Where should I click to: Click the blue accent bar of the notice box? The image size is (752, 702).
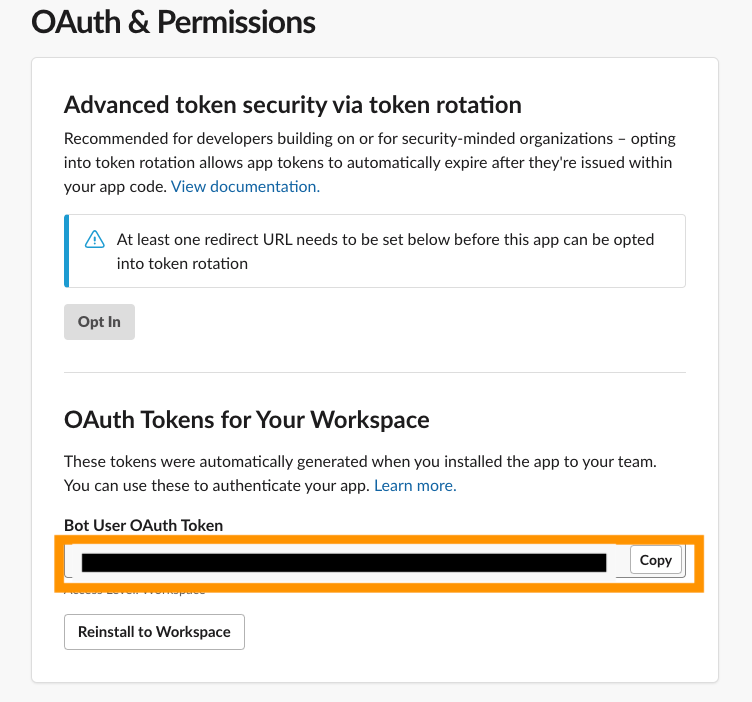[x=67, y=251]
